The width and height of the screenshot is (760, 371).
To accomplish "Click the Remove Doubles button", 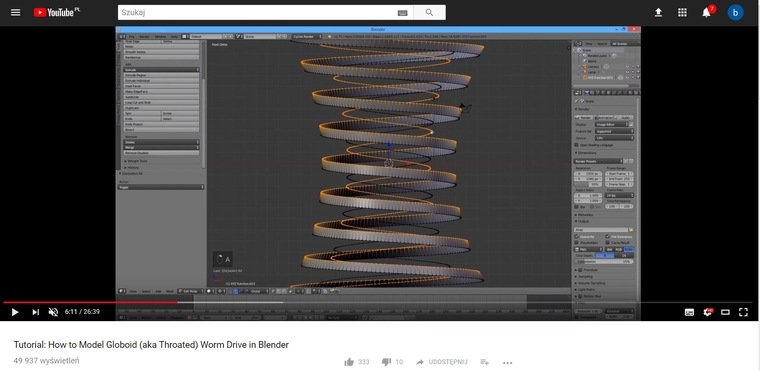I will 161,153.
